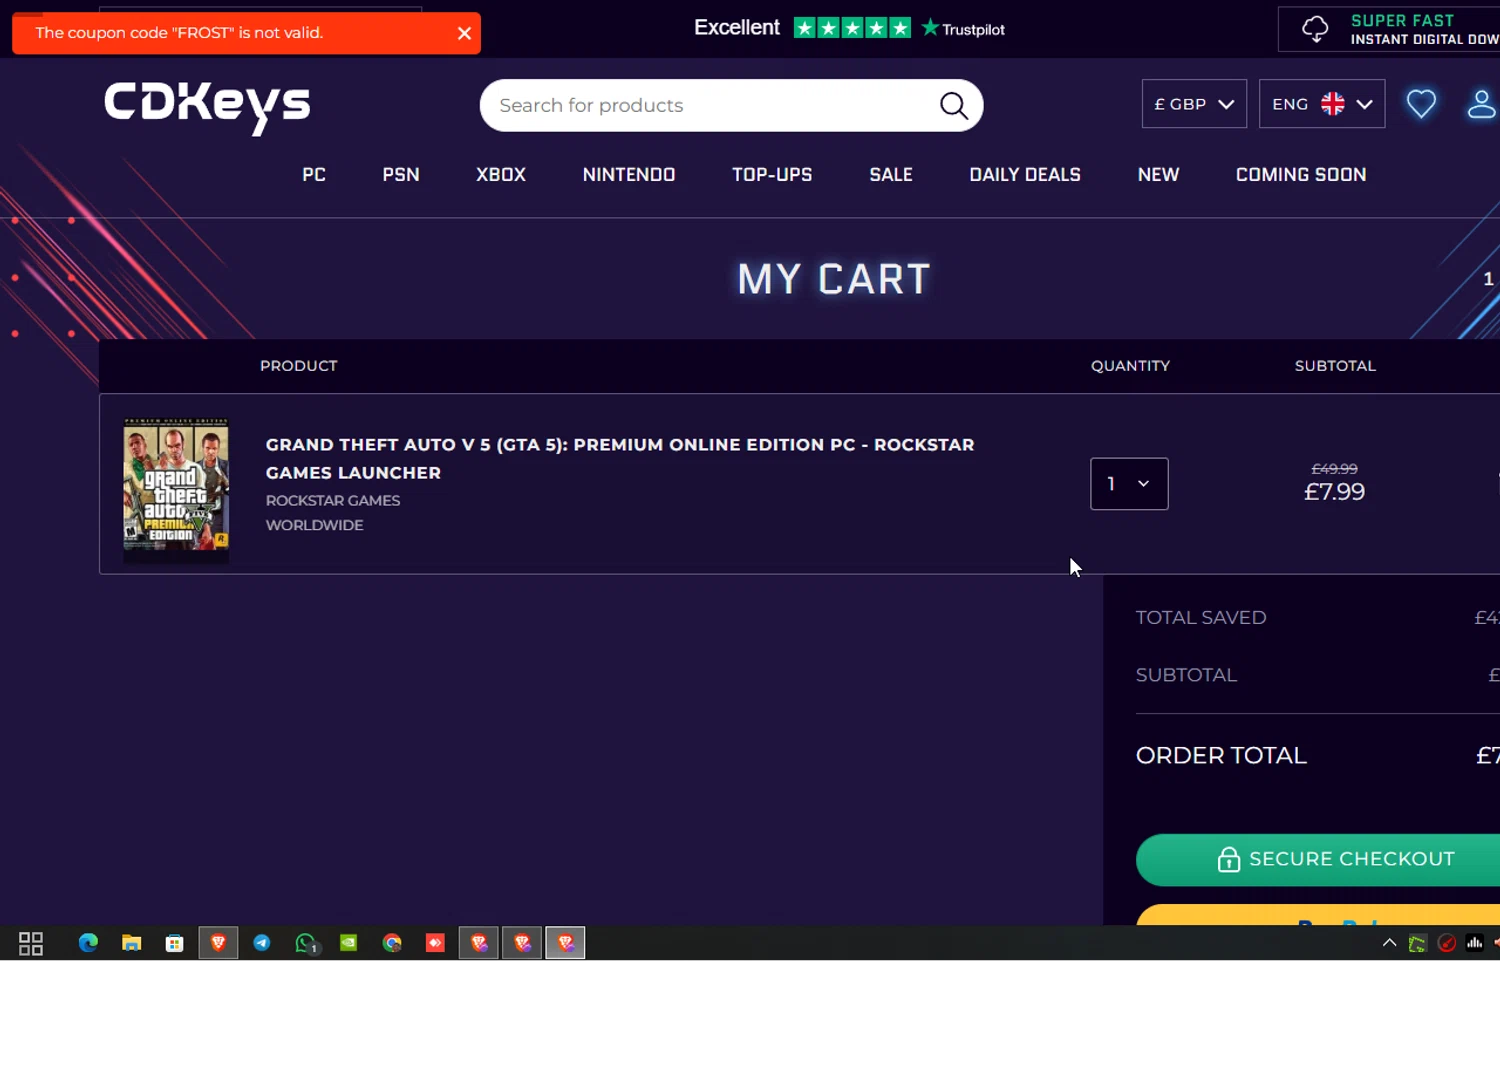Viewport: 1500px width, 1073px height.
Task: Click the green dashed-square tray icon
Action: (x=1417, y=943)
